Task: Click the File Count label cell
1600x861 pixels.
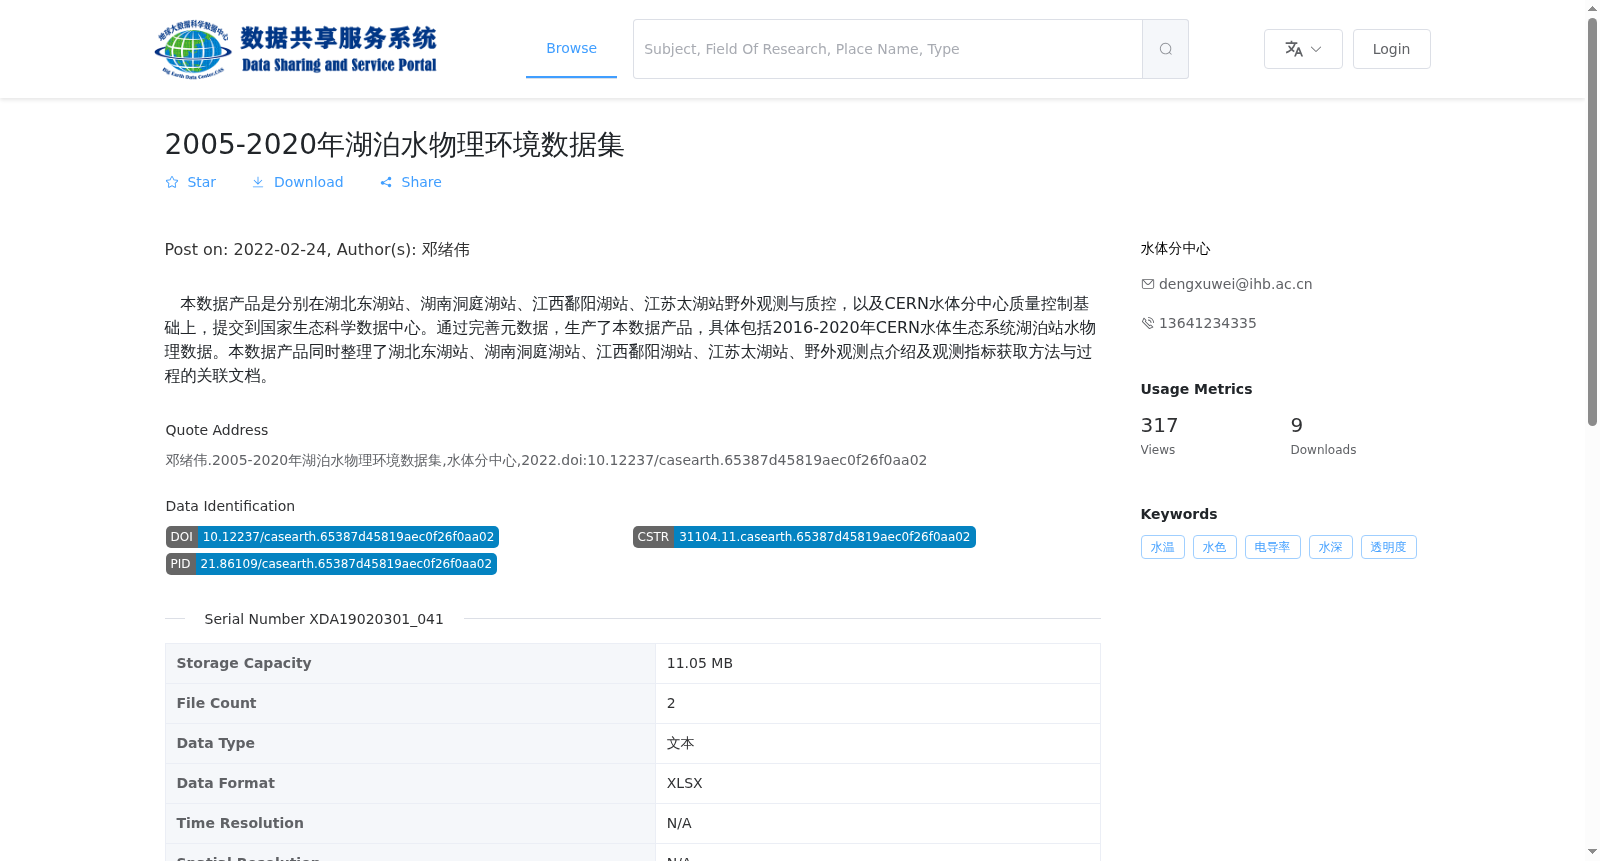Action: coord(410,703)
